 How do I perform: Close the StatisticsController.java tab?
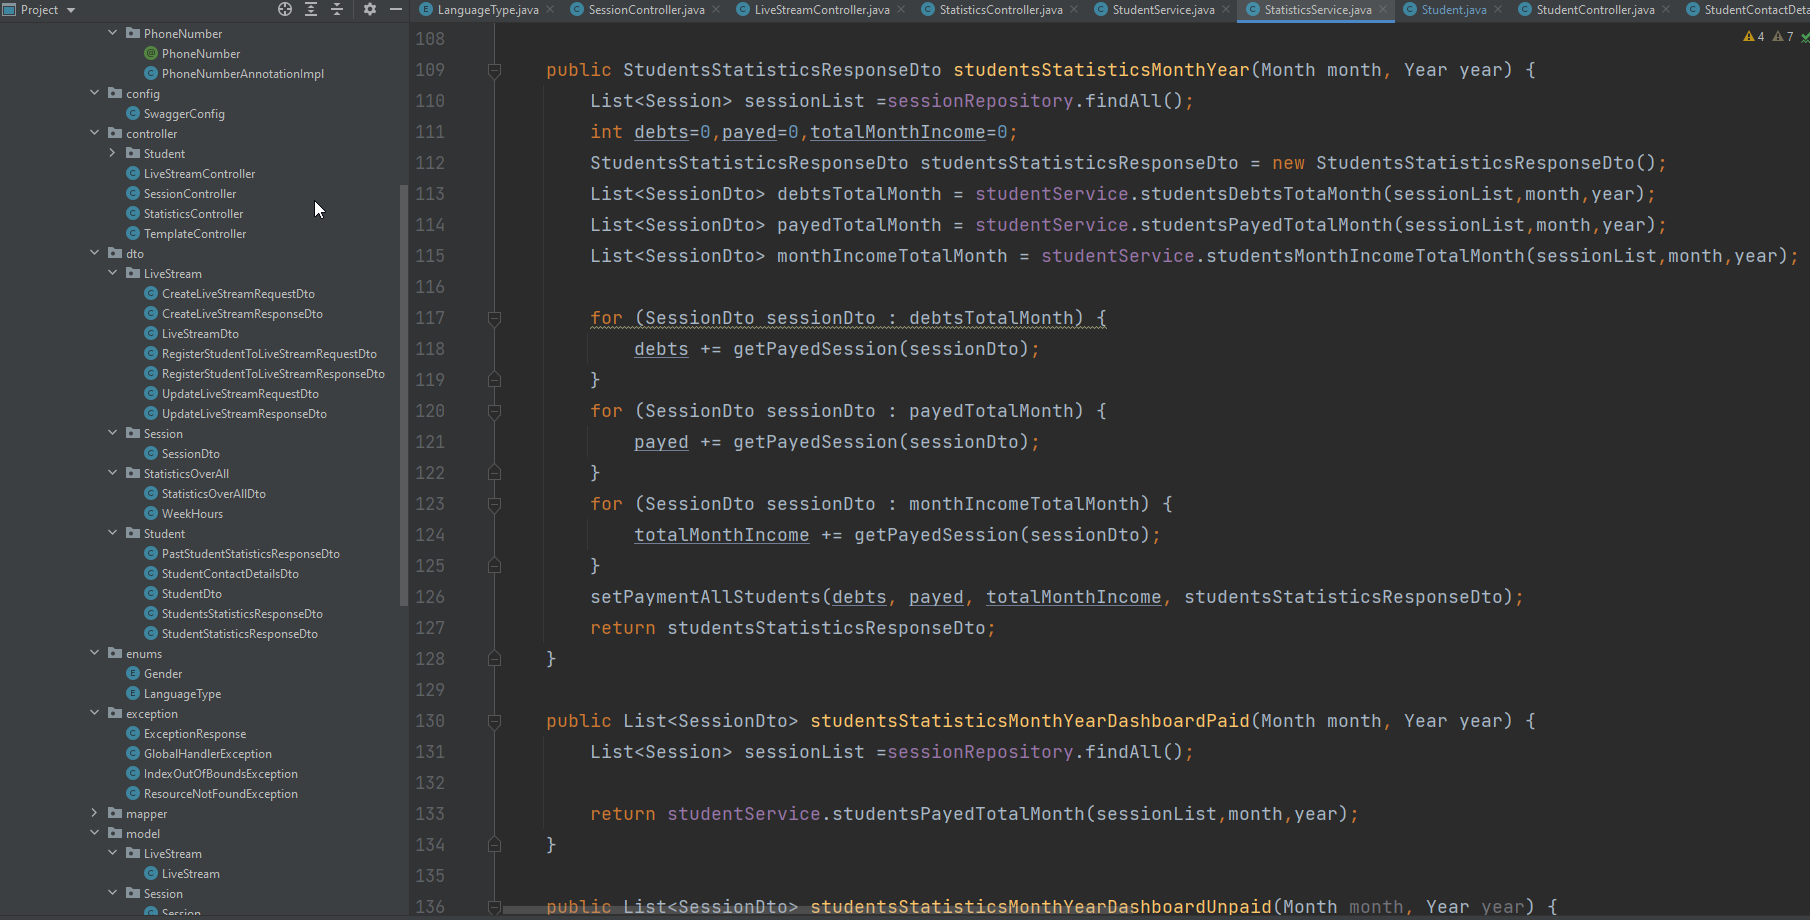[x=1074, y=10]
